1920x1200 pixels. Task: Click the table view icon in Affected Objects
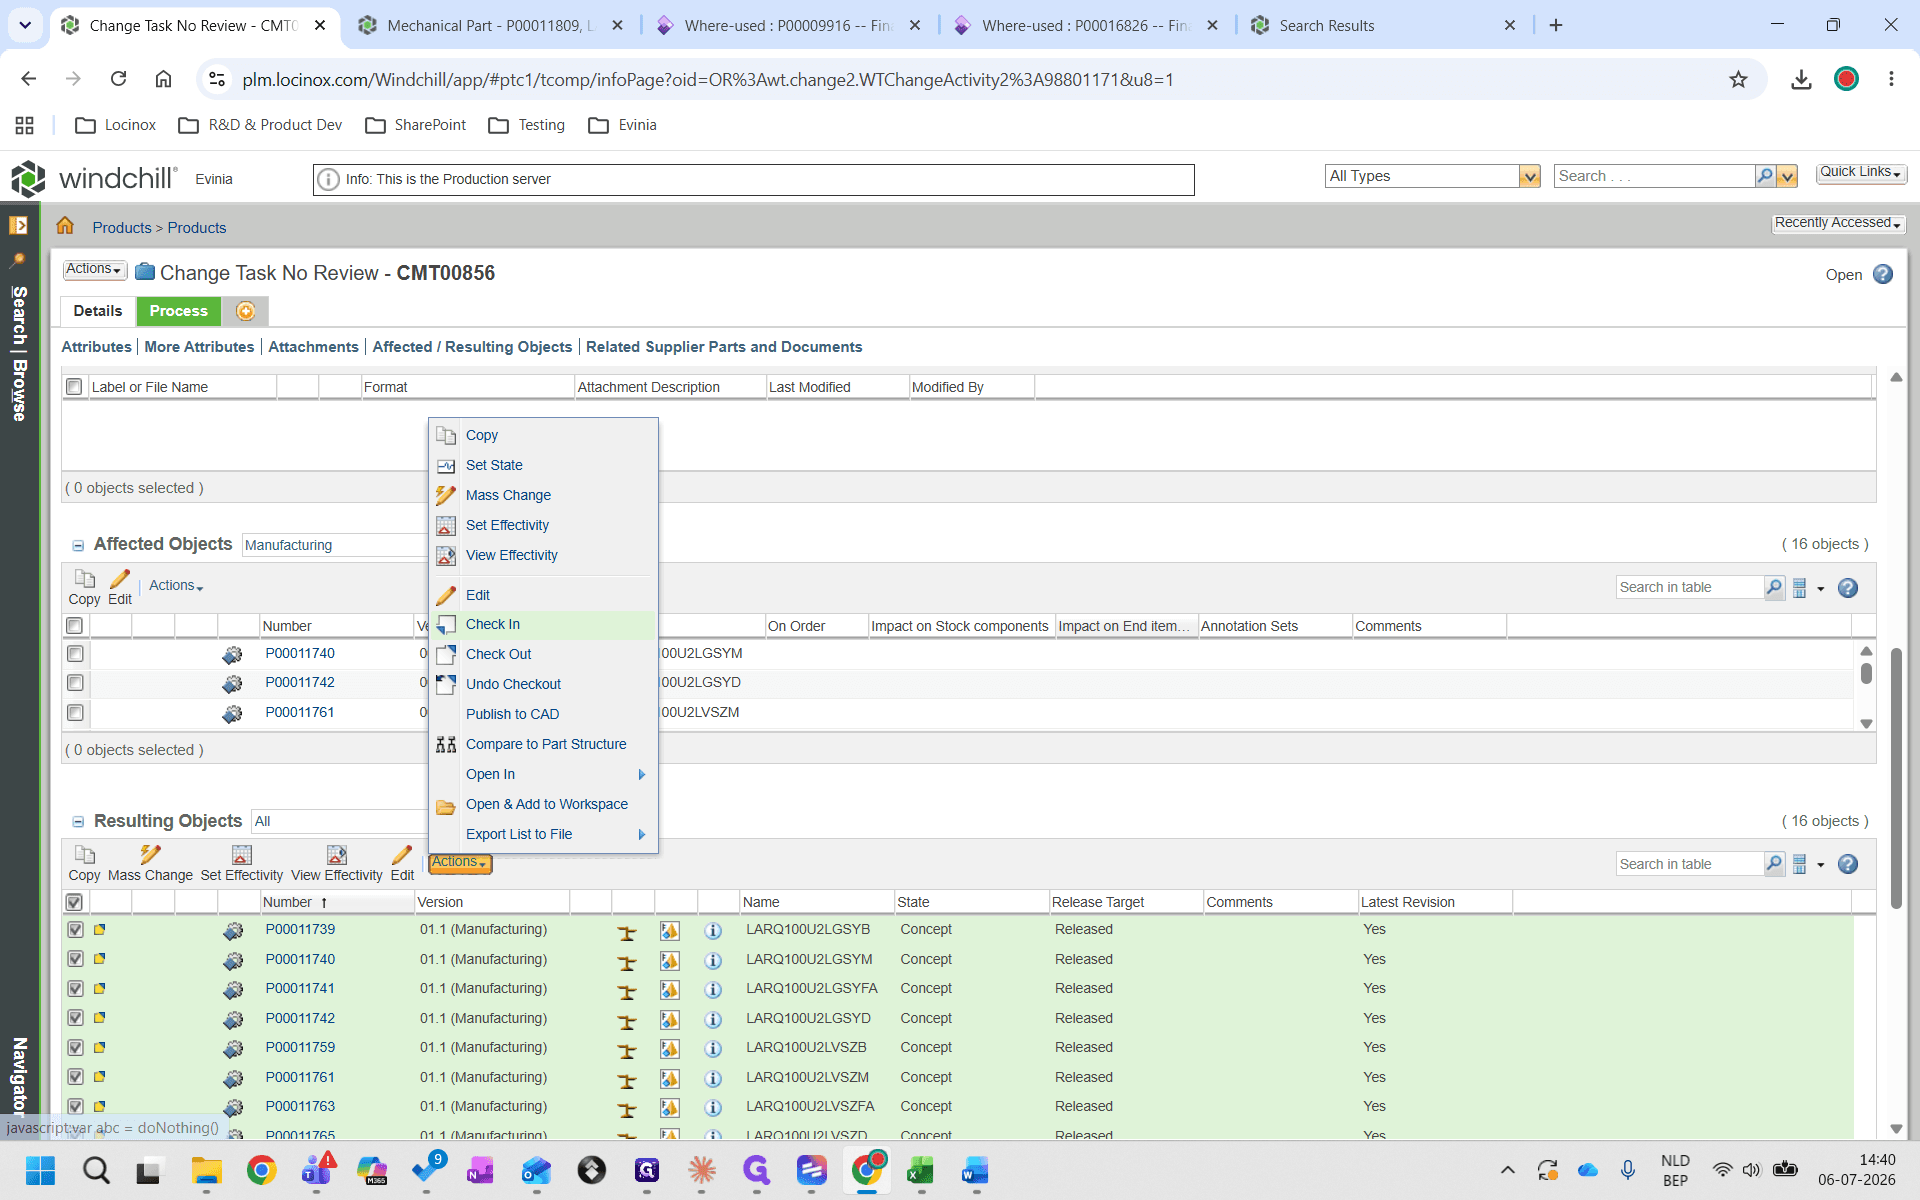(x=1800, y=588)
